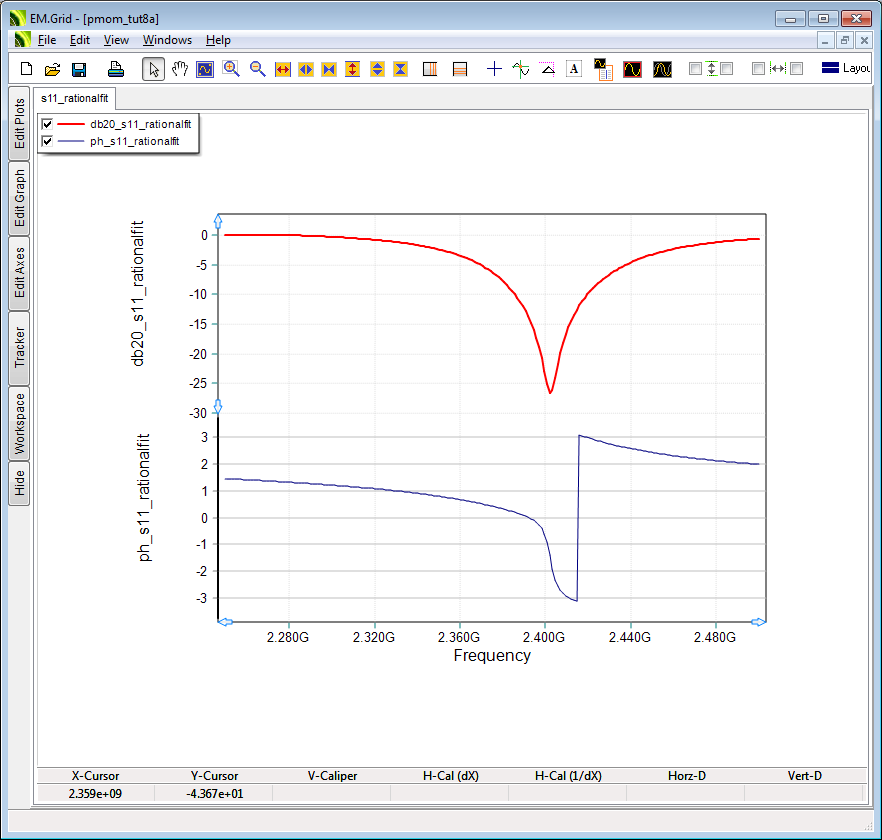
Task: Select the s11_rationalfit tab
Action: click(x=75, y=98)
